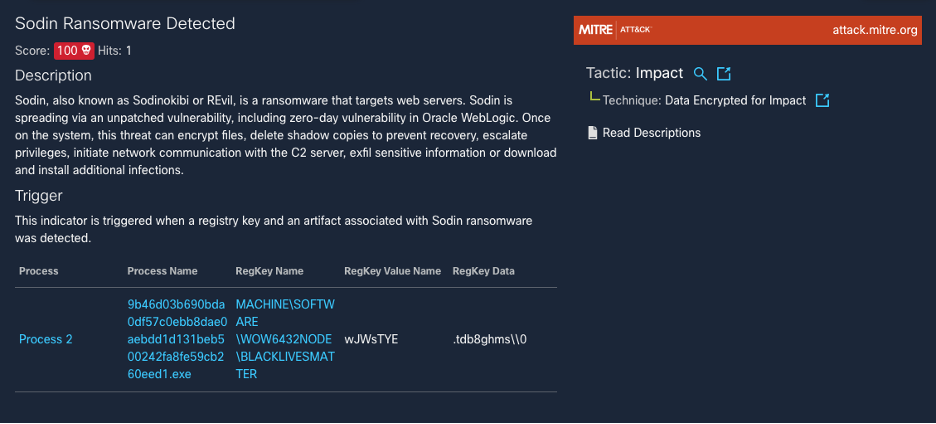Open the Process 2 link

tap(46, 339)
